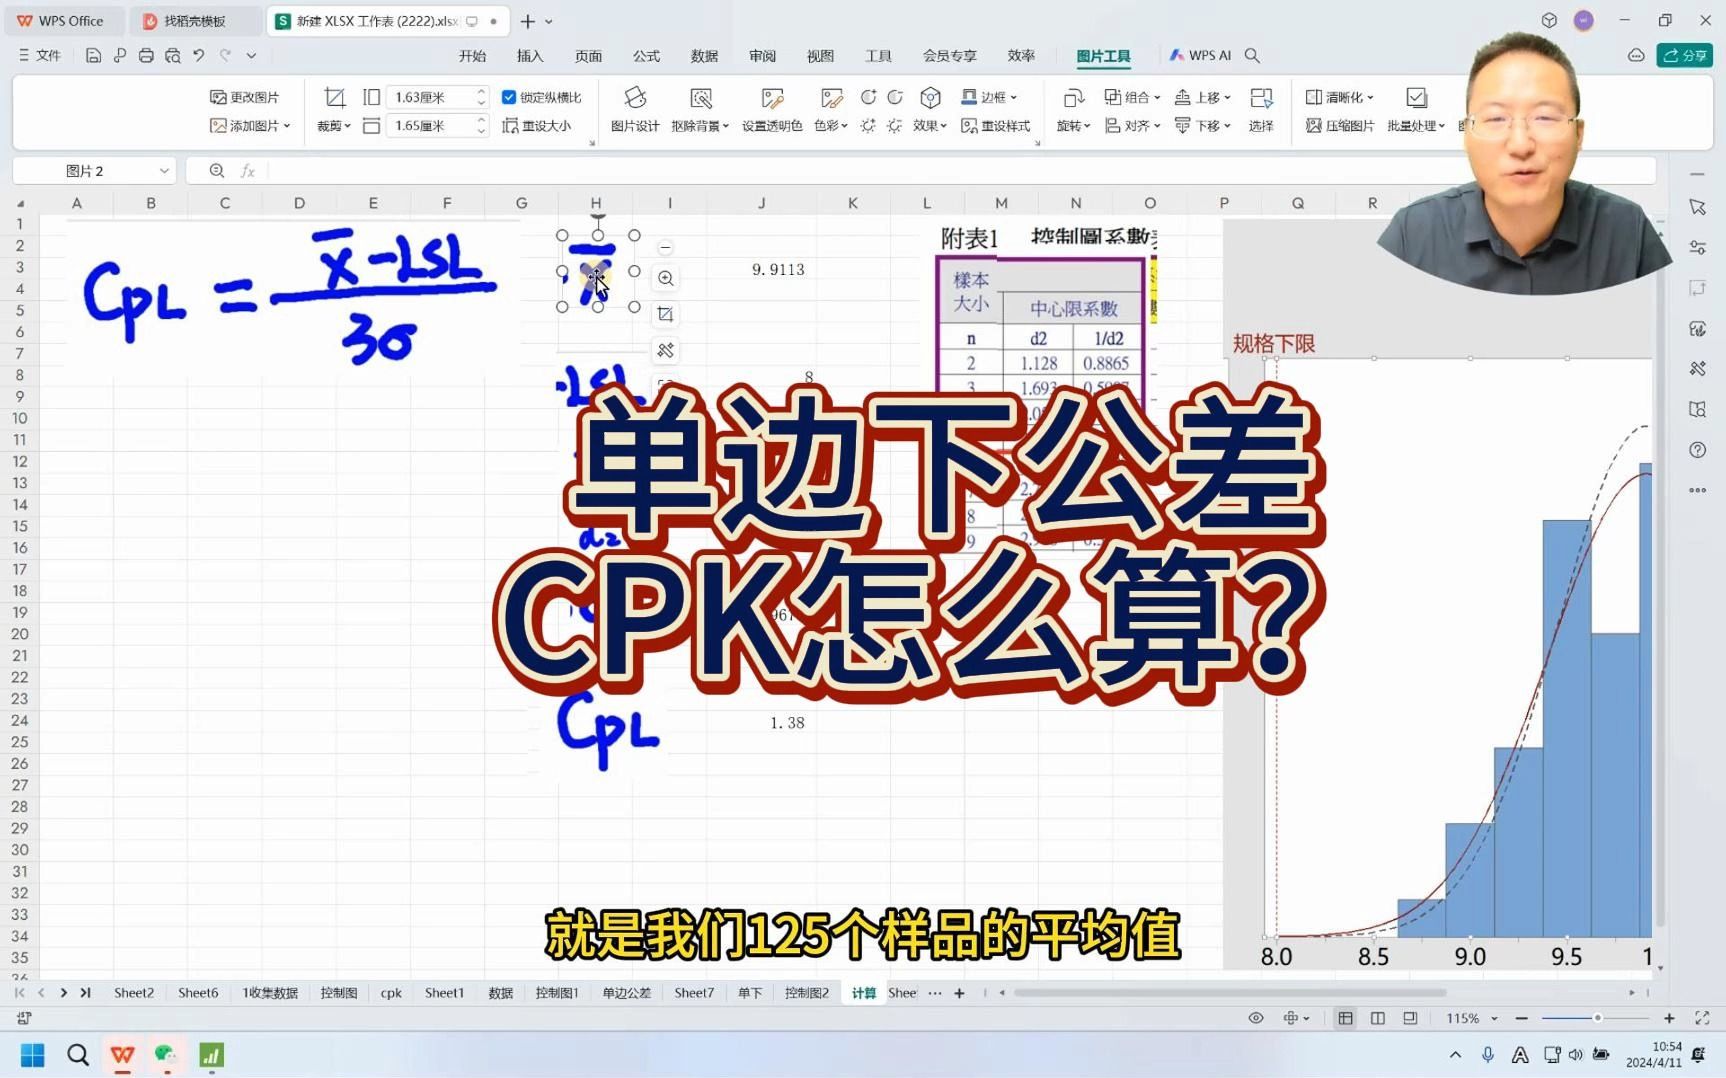The width and height of the screenshot is (1726, 1078).
Task: Switch to the 公式 (Formulas) ribbon tab
Action: click(x=646, y=56)
